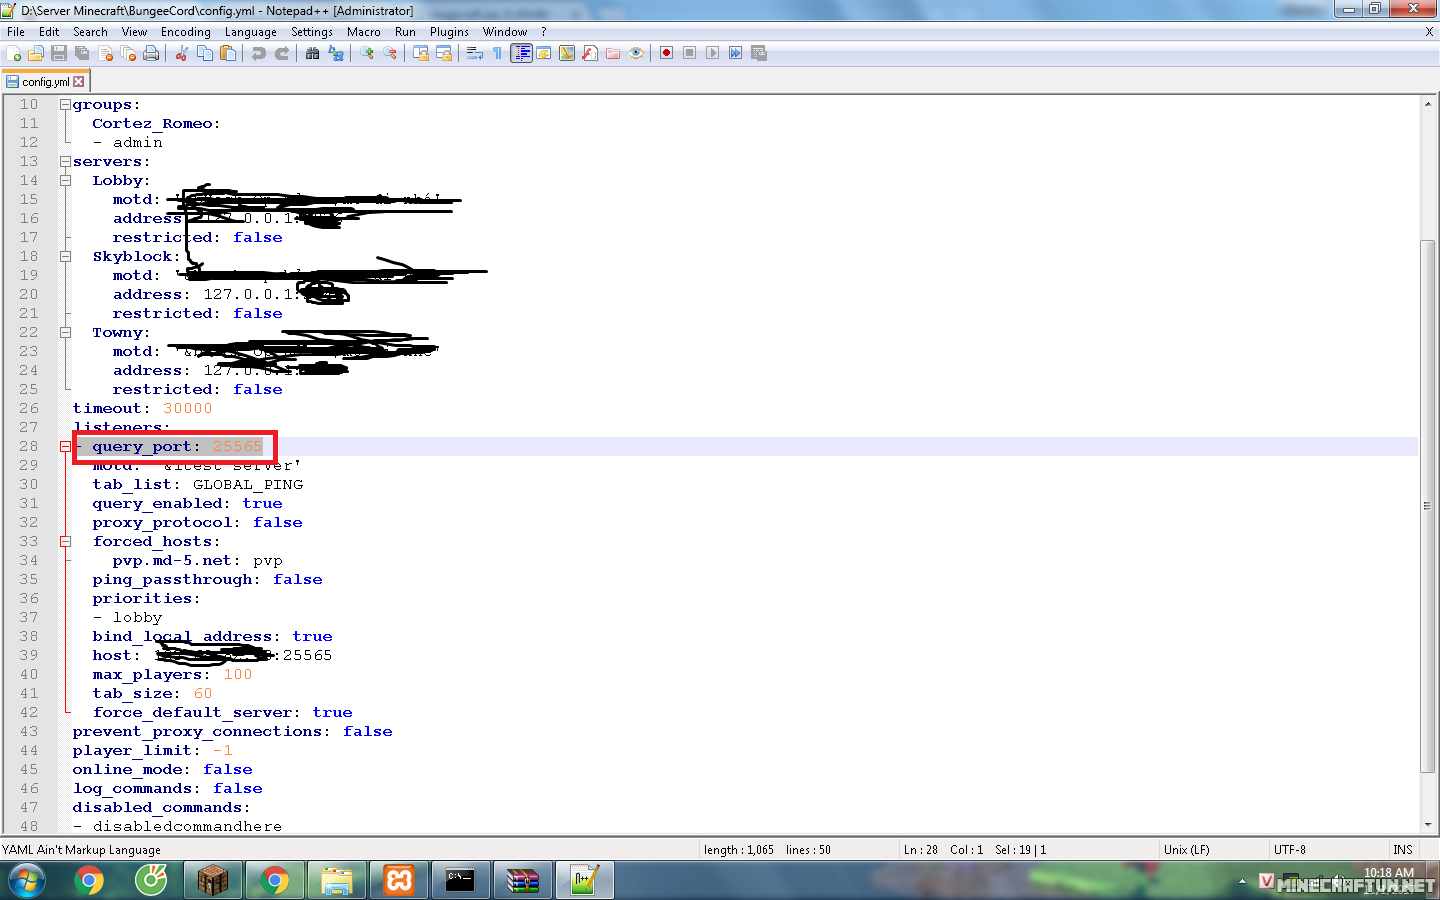The image size is (1440, 900).
Task: Open the Minecraft taskbar icon
Action: pyautogui.click(x=213, y=880)
